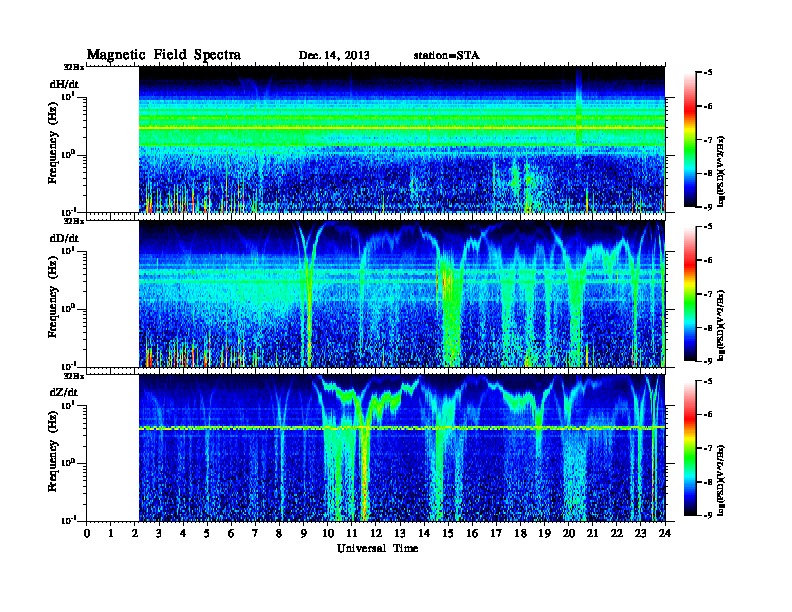Click hour tick label 6 on time axis
Image resolution: width=792 pixels, height=612 pixels.
click(231, 533)
